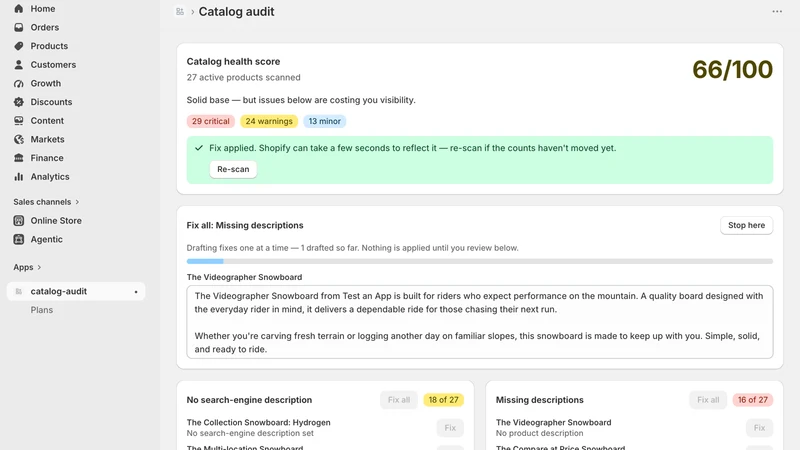Image resolution: width=800 pixels, height=450 pixels.
Task: Click the 18 of 27 count badge
Action: click(x=443, y=400)
